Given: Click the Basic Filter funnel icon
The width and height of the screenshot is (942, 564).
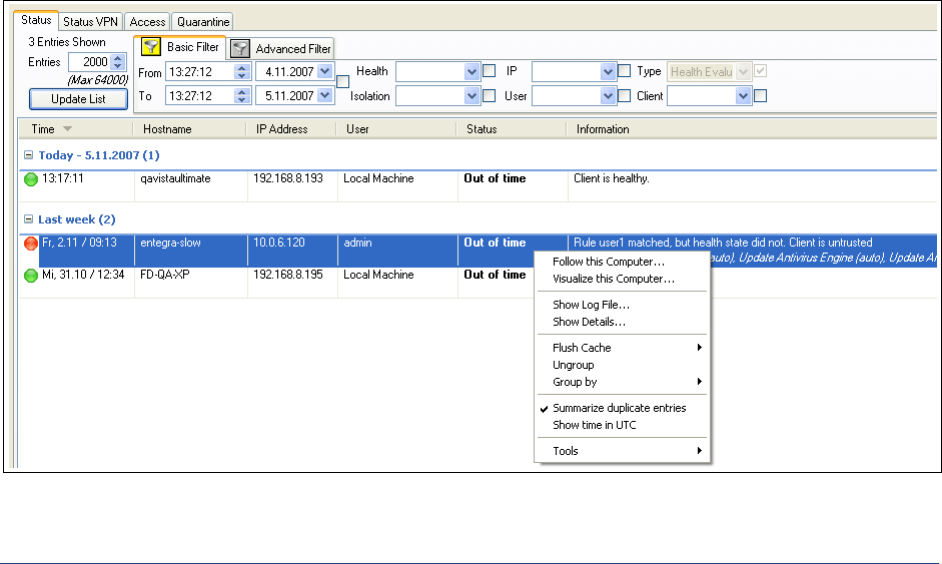Looking at the screenshot, I should point(151,47).
